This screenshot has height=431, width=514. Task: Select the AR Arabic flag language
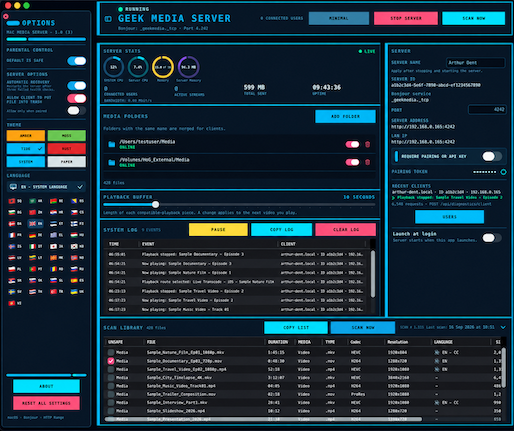click(36, 201)
